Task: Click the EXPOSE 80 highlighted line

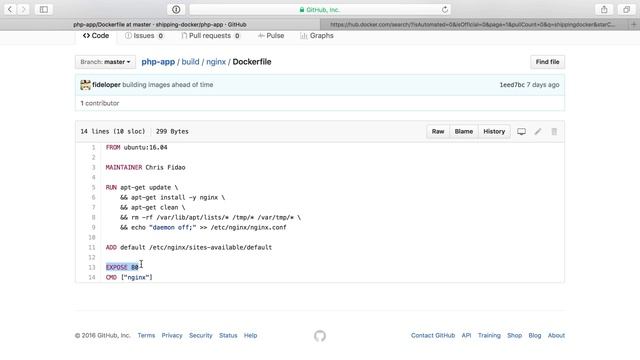Action: (122, 267)
